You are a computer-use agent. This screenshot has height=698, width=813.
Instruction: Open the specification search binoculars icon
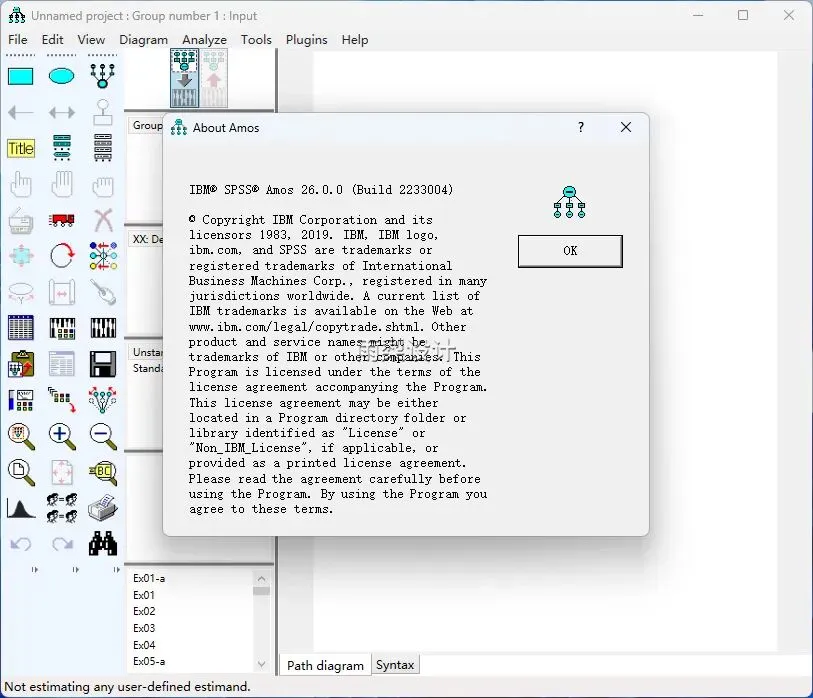(103, 543)
